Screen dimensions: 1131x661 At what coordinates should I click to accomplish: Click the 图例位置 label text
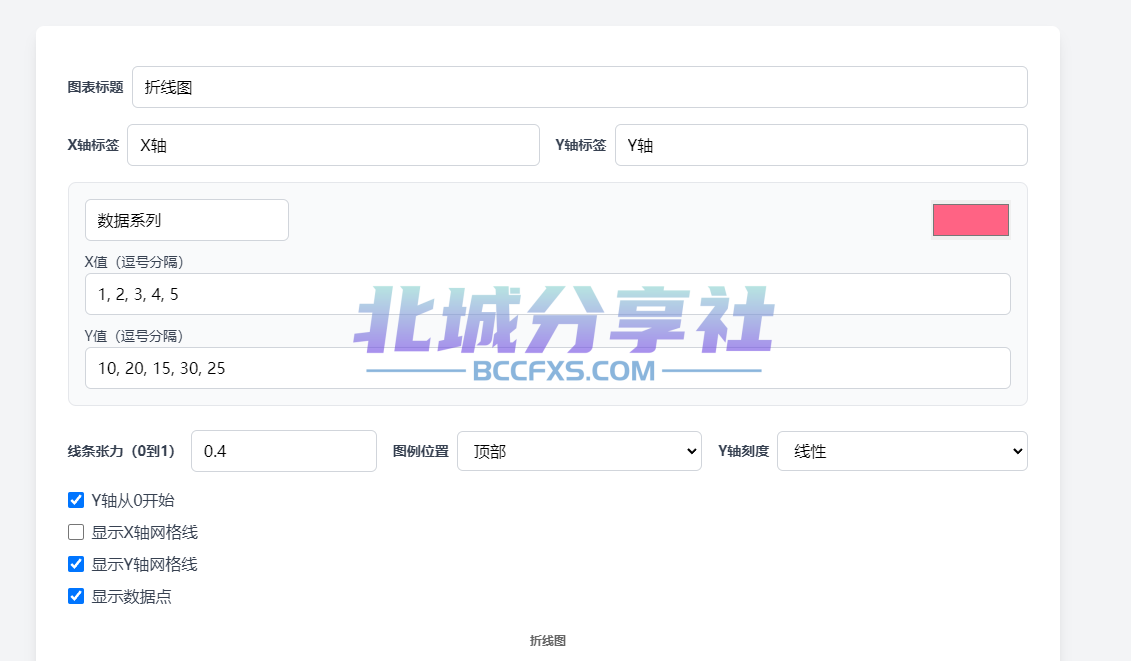(421, 451)
